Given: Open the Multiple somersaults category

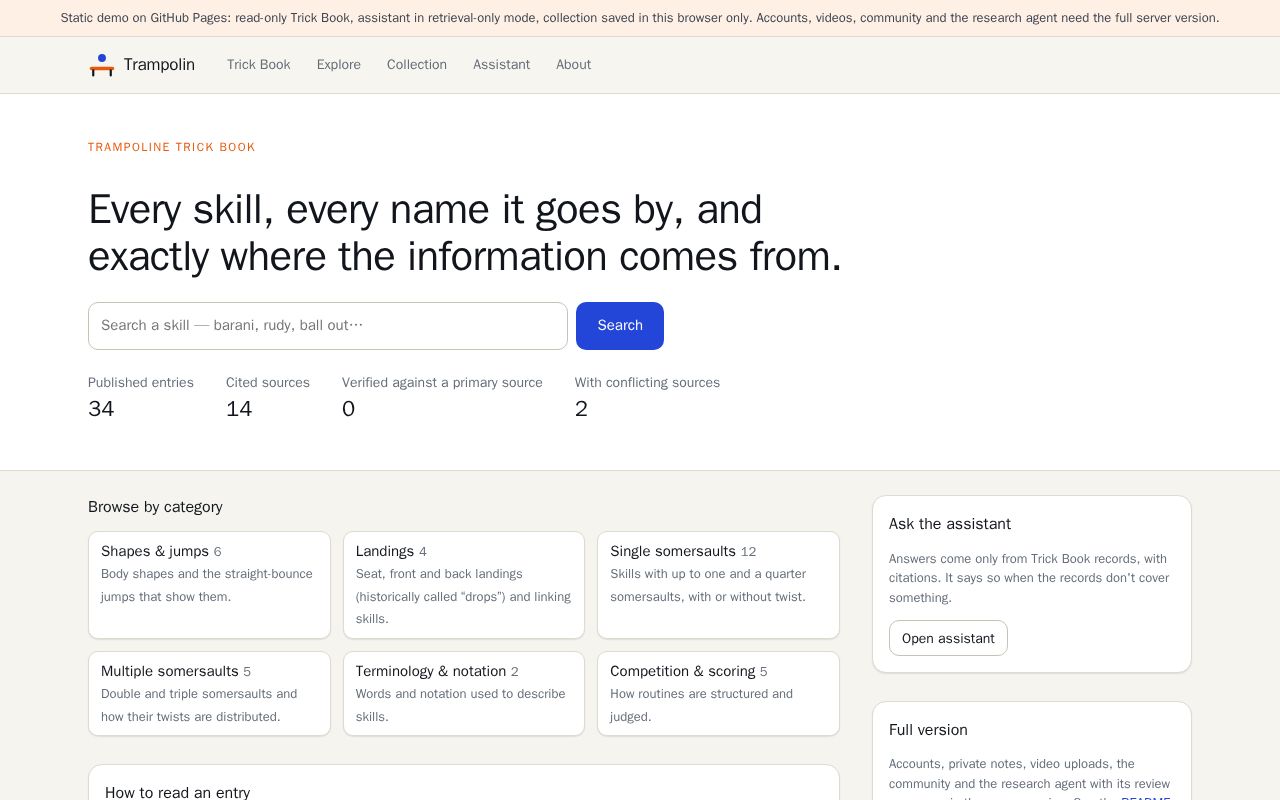Looking at the screenshot, I should (x=209, y=694).
